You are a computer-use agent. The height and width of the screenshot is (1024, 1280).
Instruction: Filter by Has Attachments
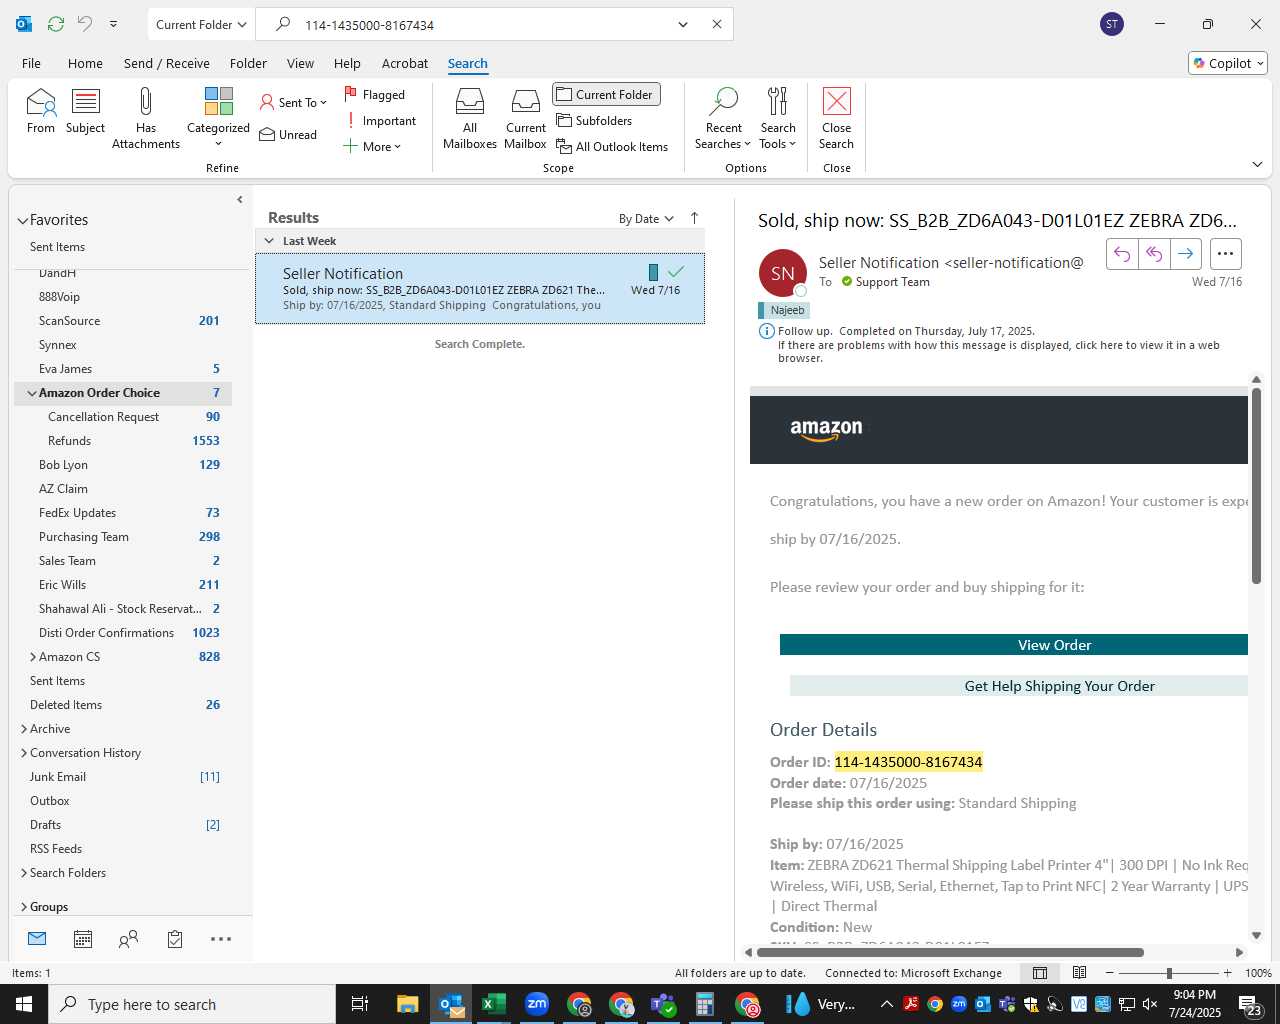(146, 118)
